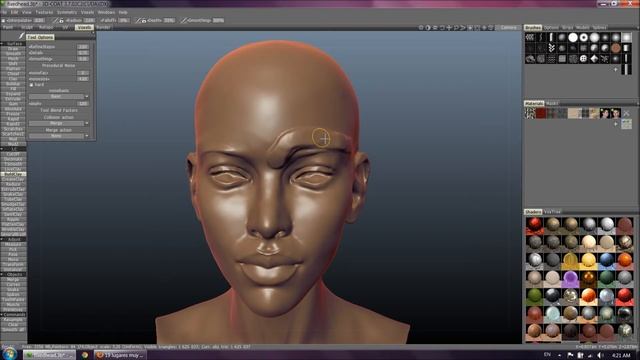The image size is (640, 360).
Task: Add a new material with the plus icon
Action: point(616,124)
